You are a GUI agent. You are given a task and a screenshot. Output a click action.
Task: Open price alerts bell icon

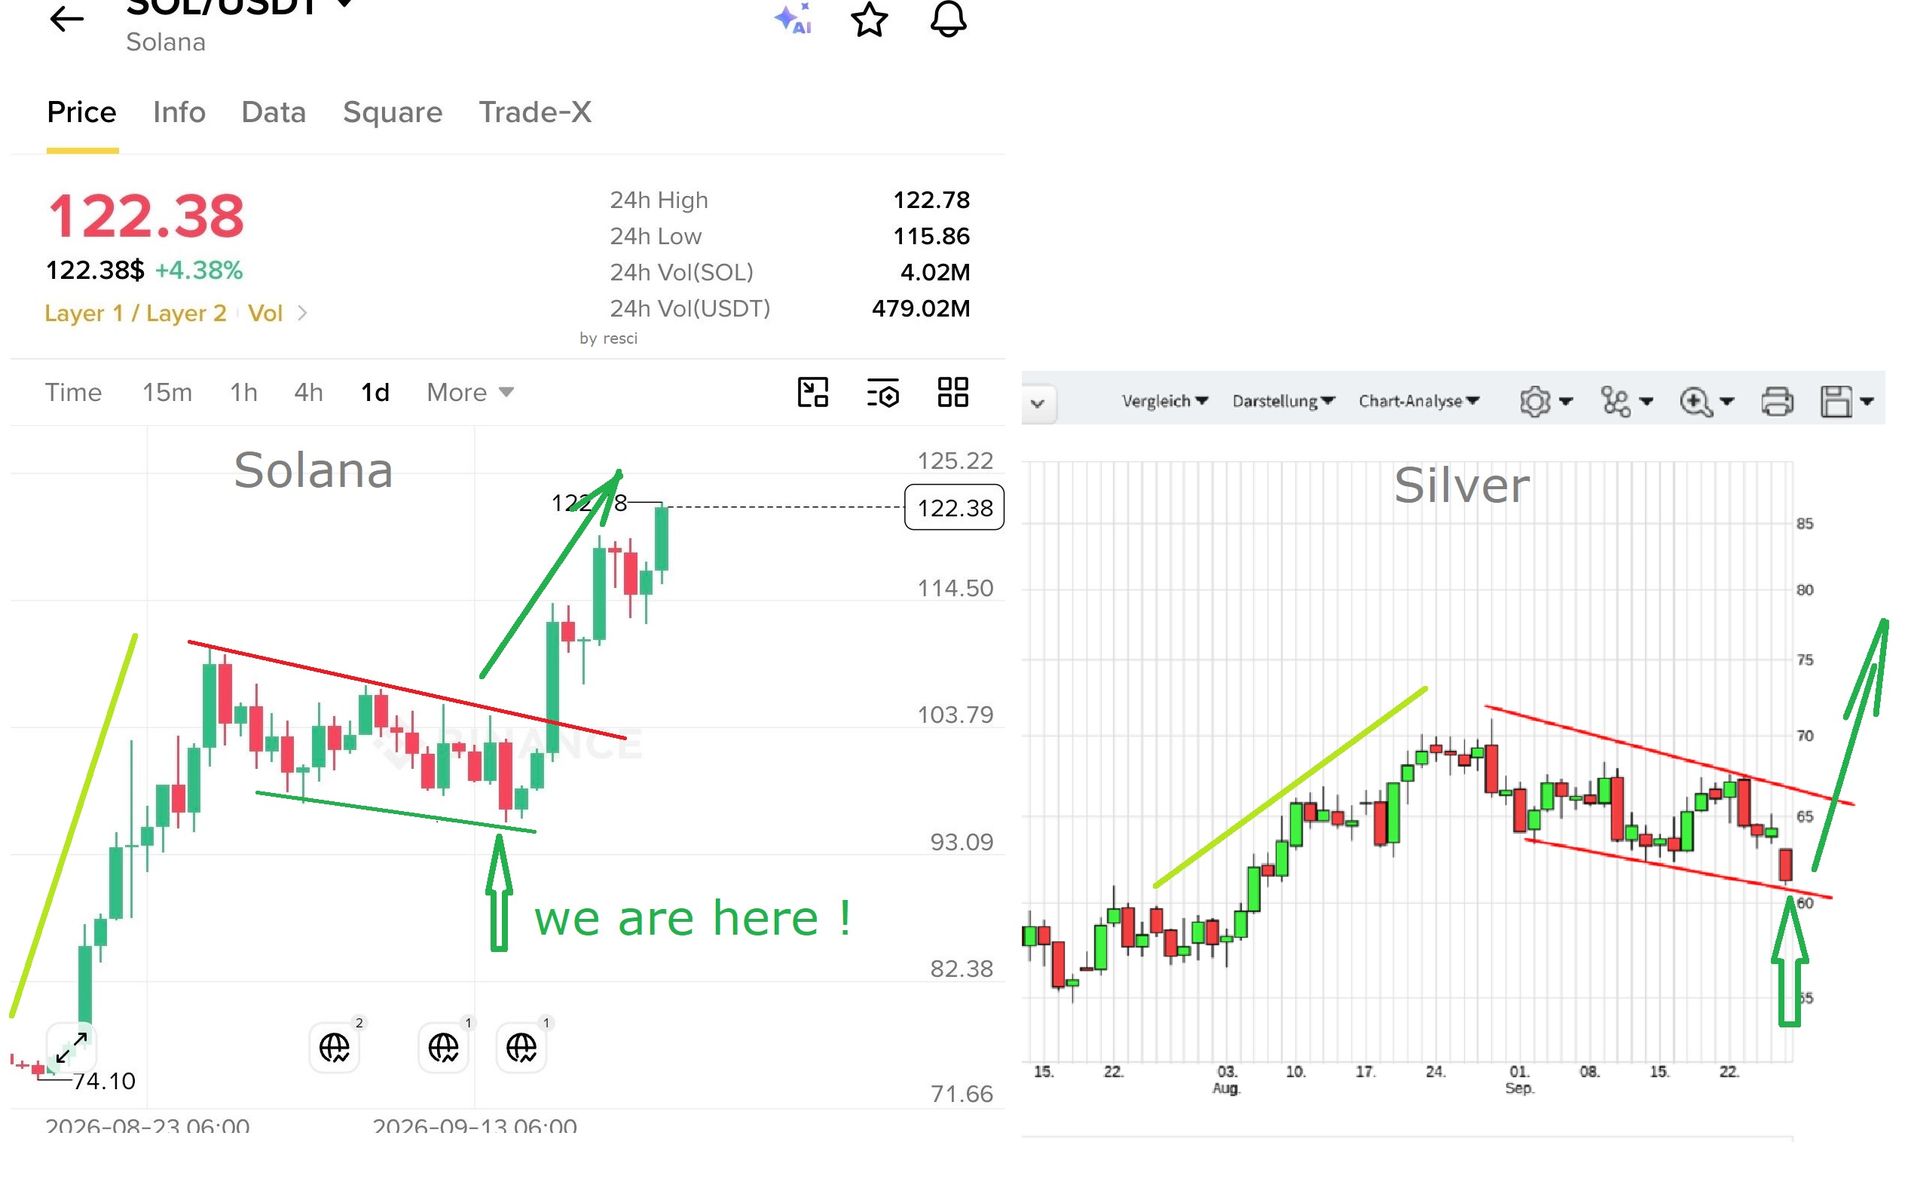948,18
